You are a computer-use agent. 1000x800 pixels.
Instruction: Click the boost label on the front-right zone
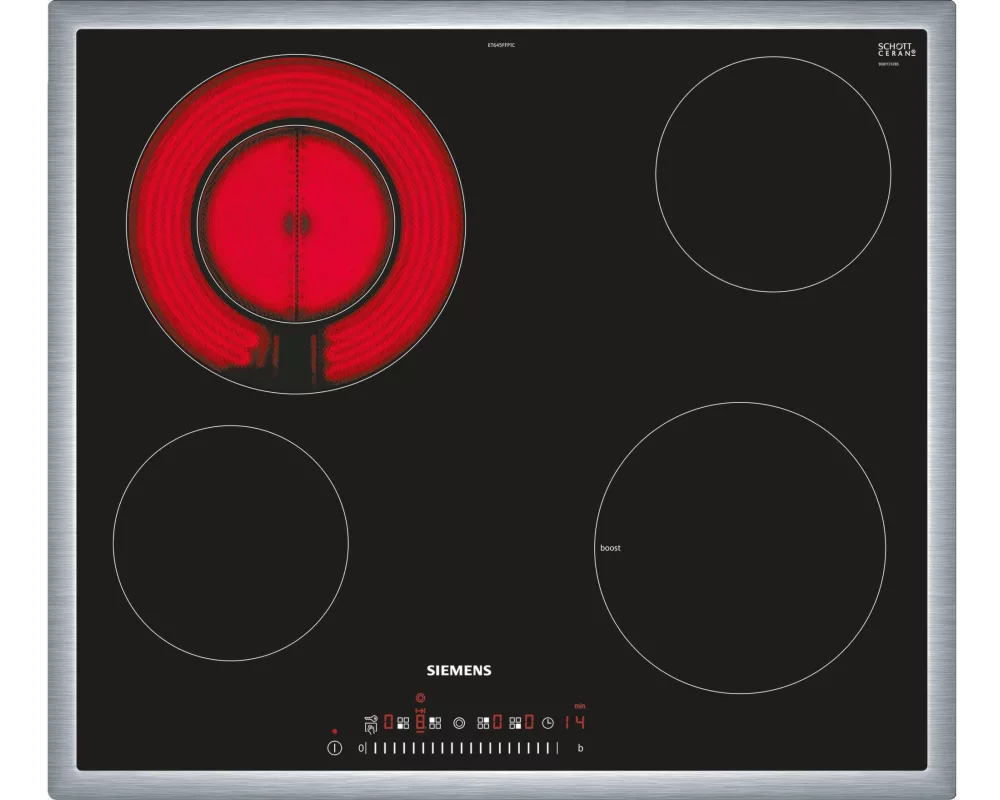click(610, 548)
